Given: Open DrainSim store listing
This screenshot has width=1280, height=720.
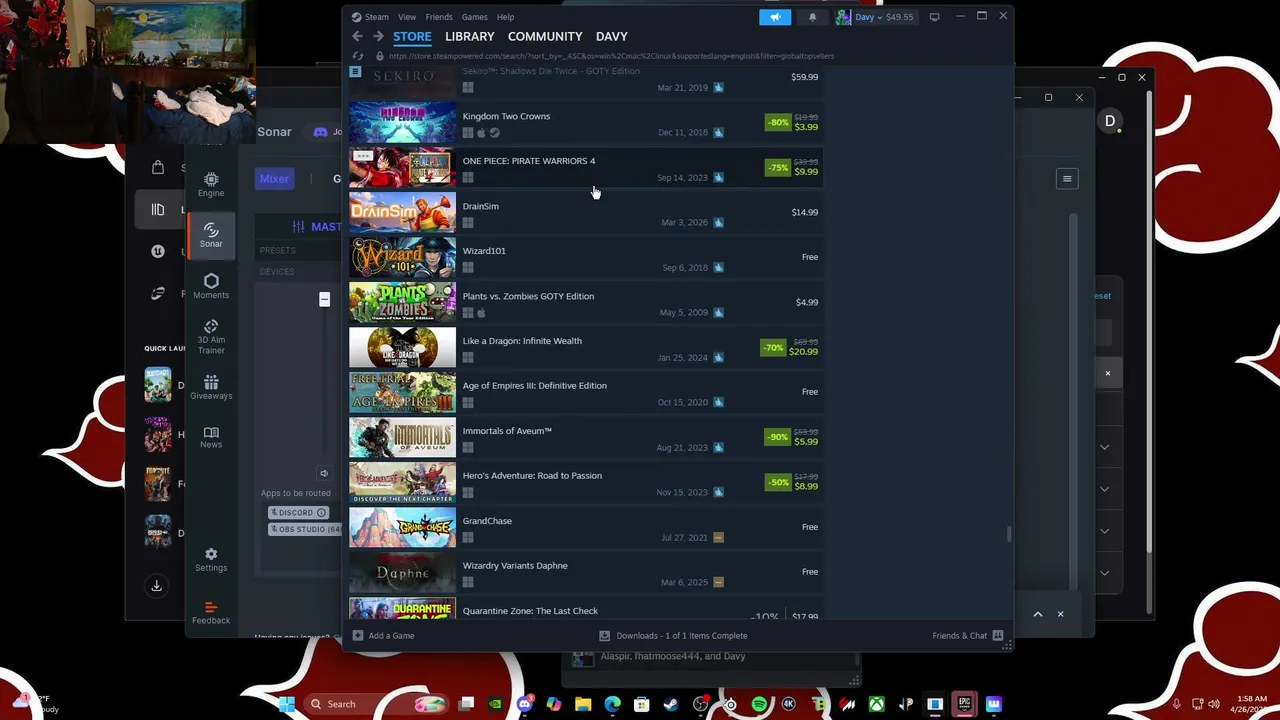Looking at the screenshot, I should click(x=585, y=213).
